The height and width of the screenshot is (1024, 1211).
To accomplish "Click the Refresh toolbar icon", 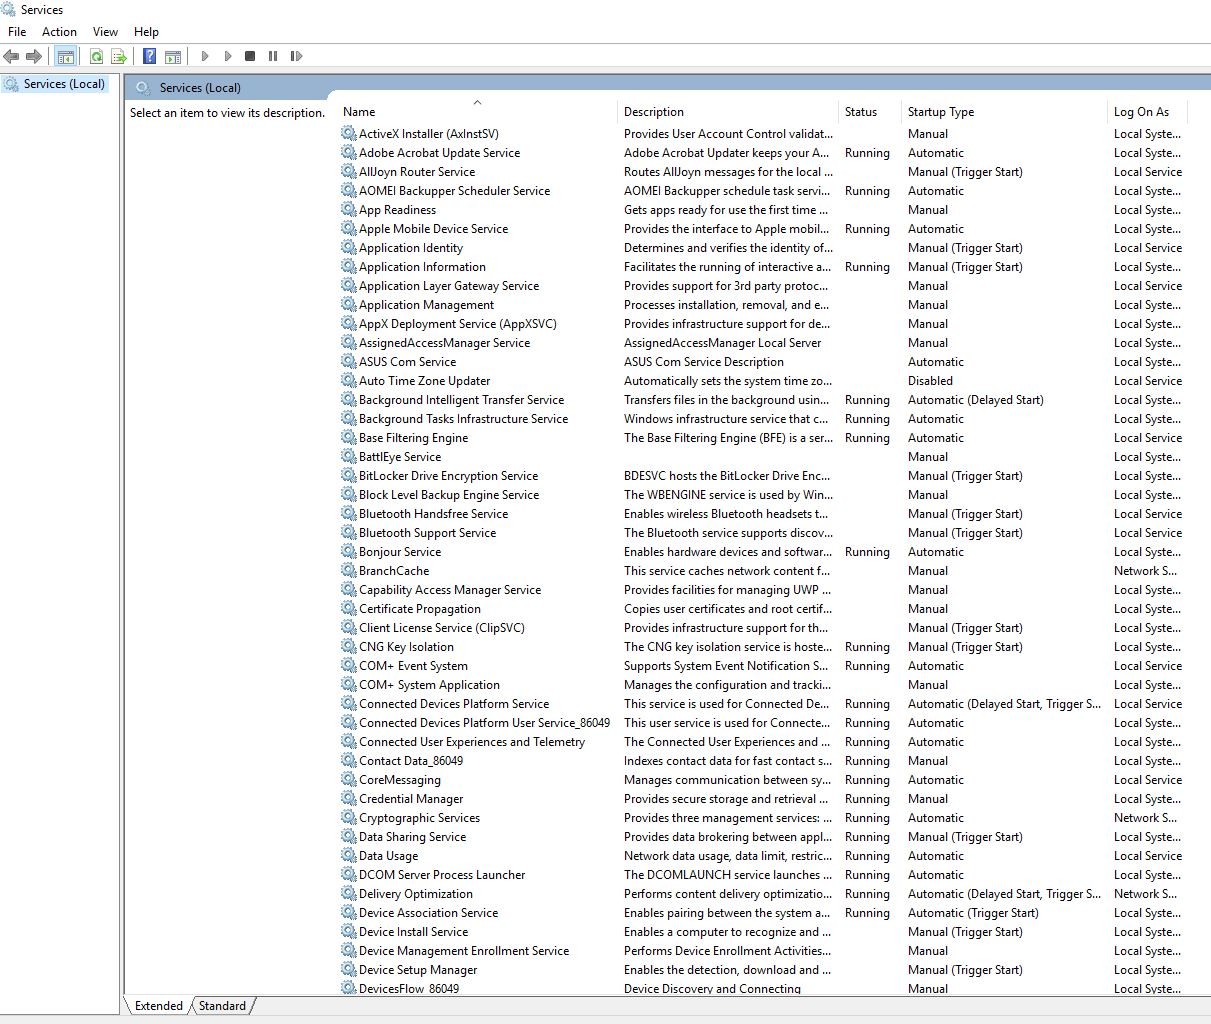I will click(96, 56).
